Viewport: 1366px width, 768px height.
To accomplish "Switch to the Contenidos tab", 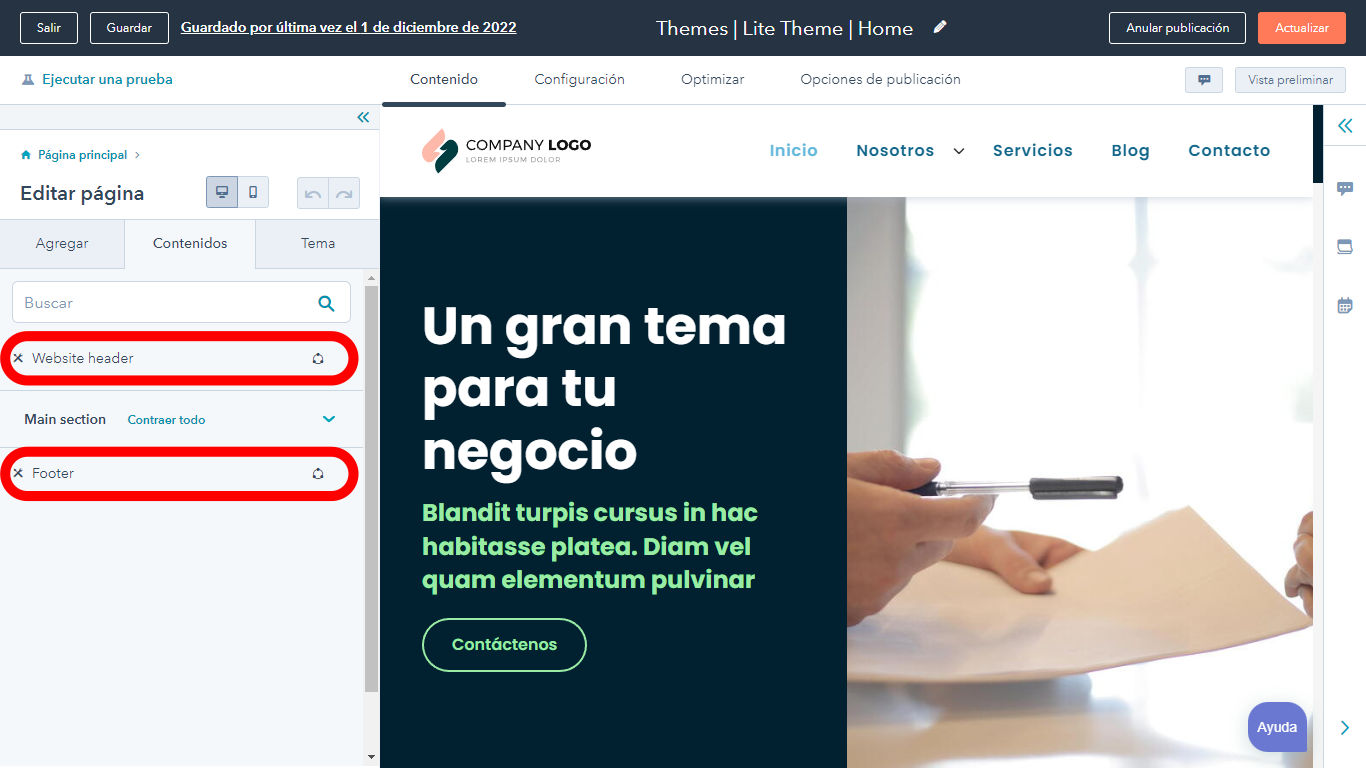I will 190,243.
